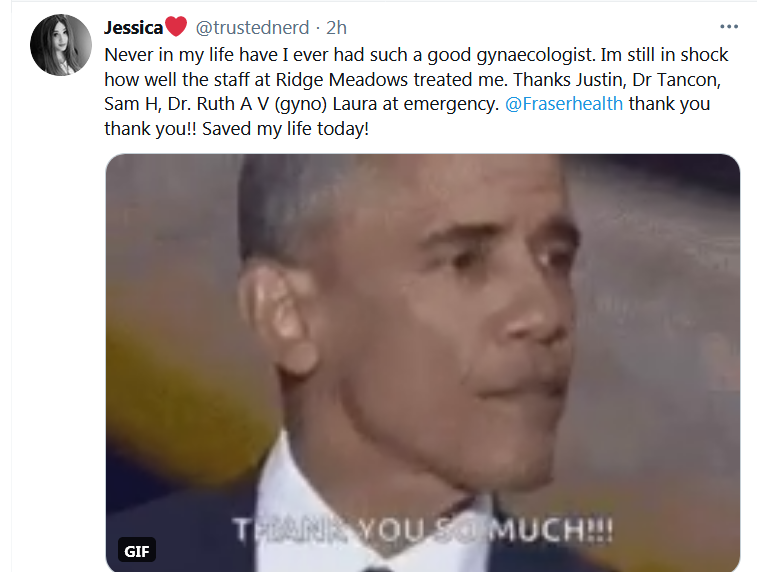
Task: Click the phrase Laura at emergency
Action: coord(416,104)
